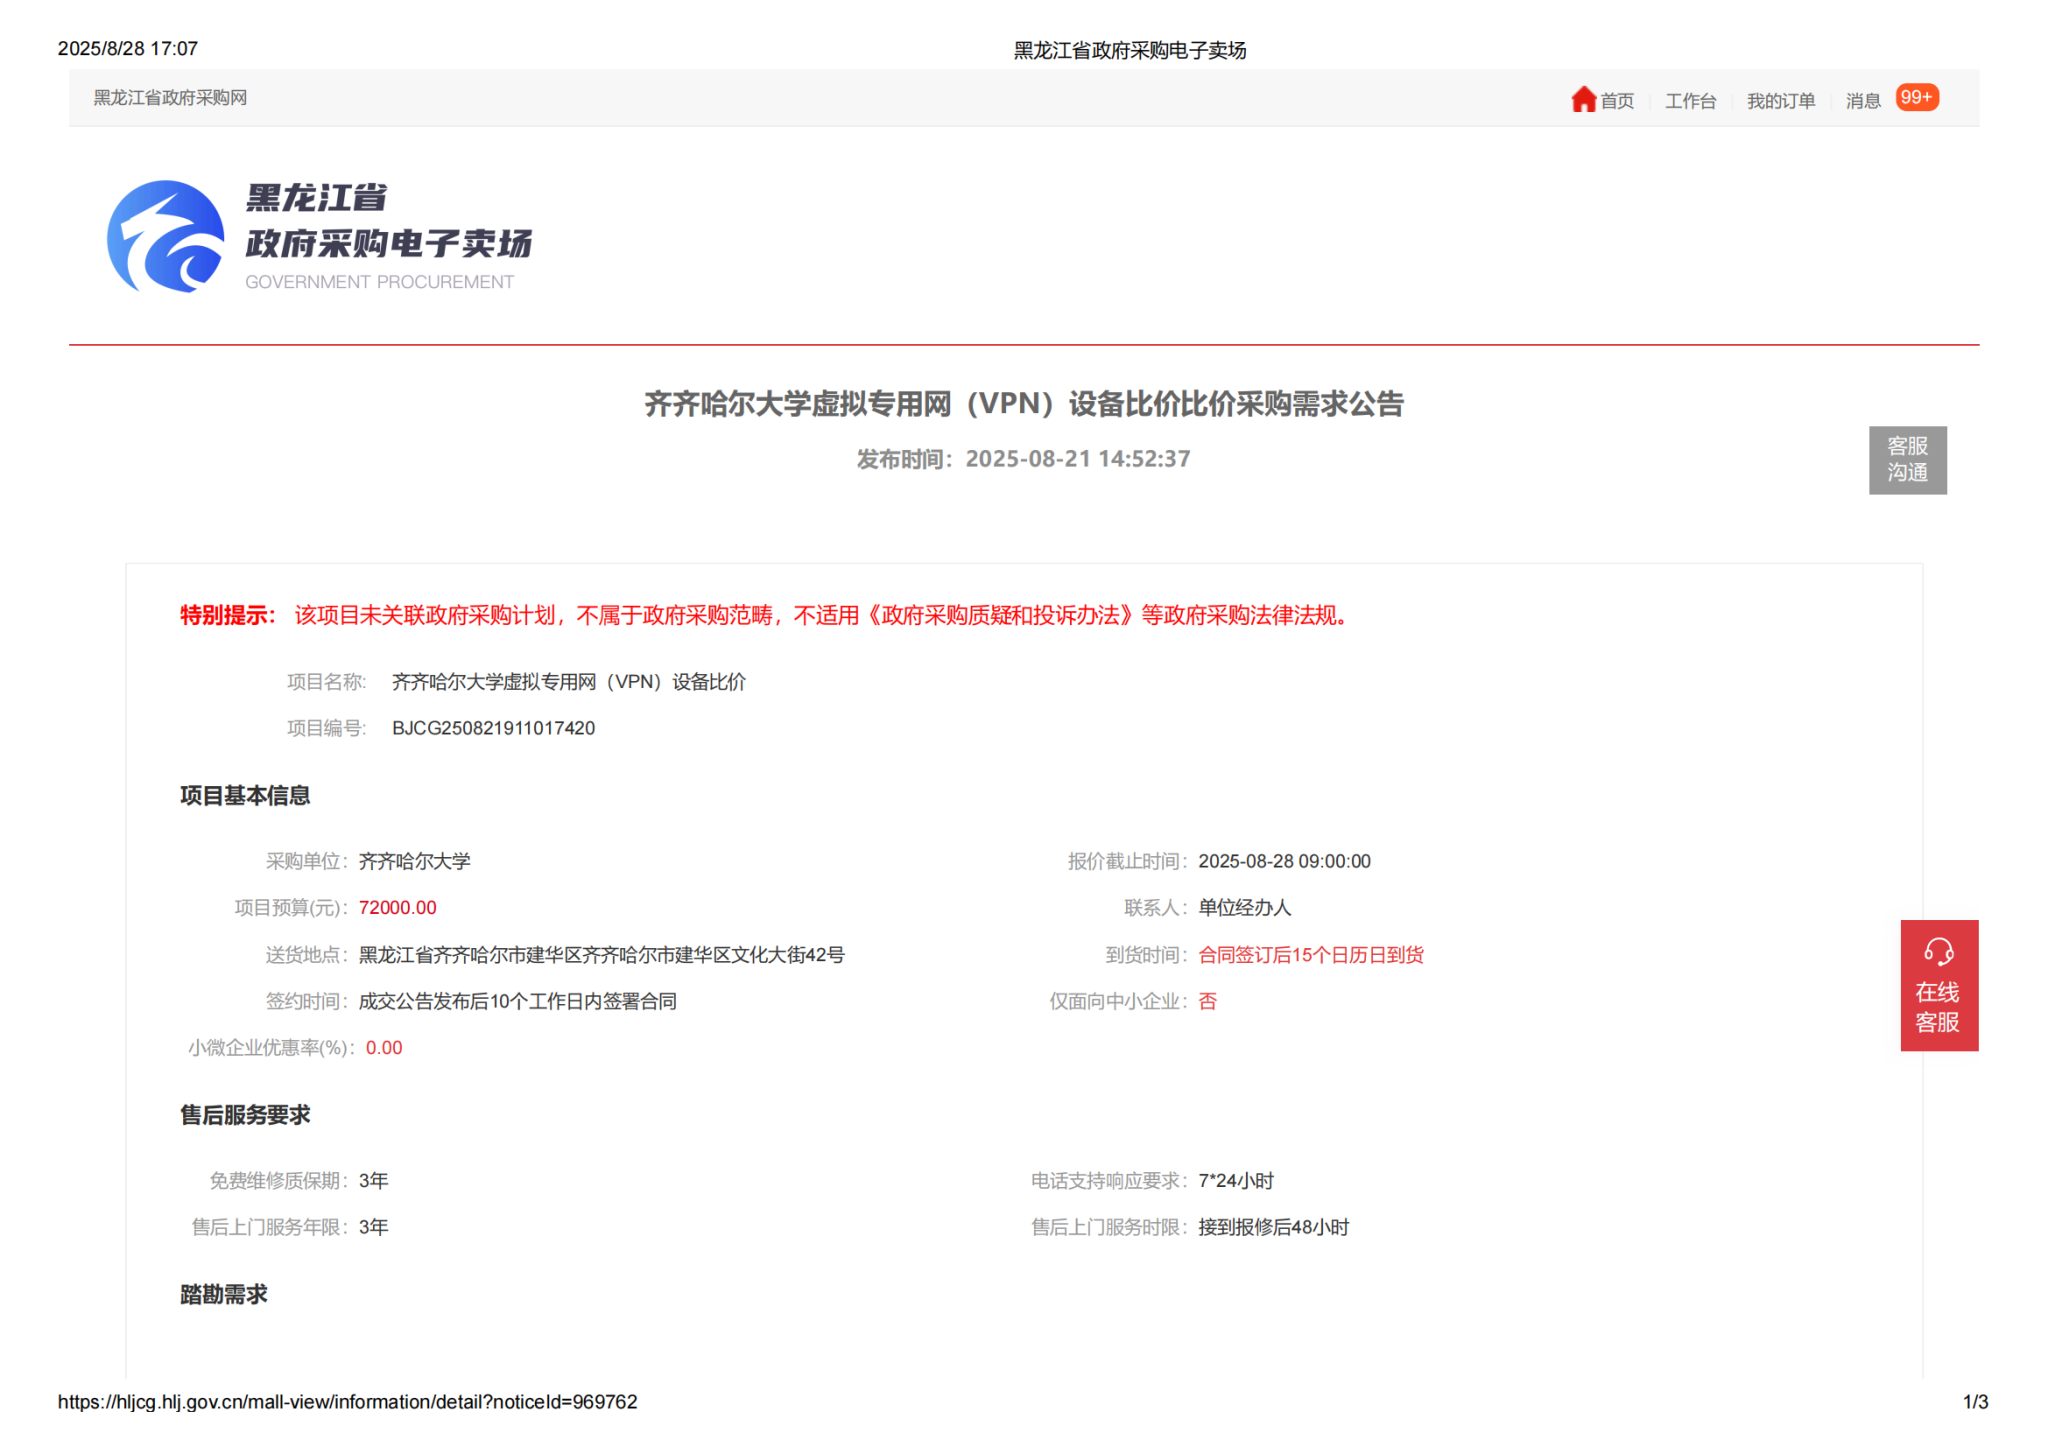This screenshot has height=1447, width=2048.
Task: Click the red 在线客服 button
Action: 1938,1007
